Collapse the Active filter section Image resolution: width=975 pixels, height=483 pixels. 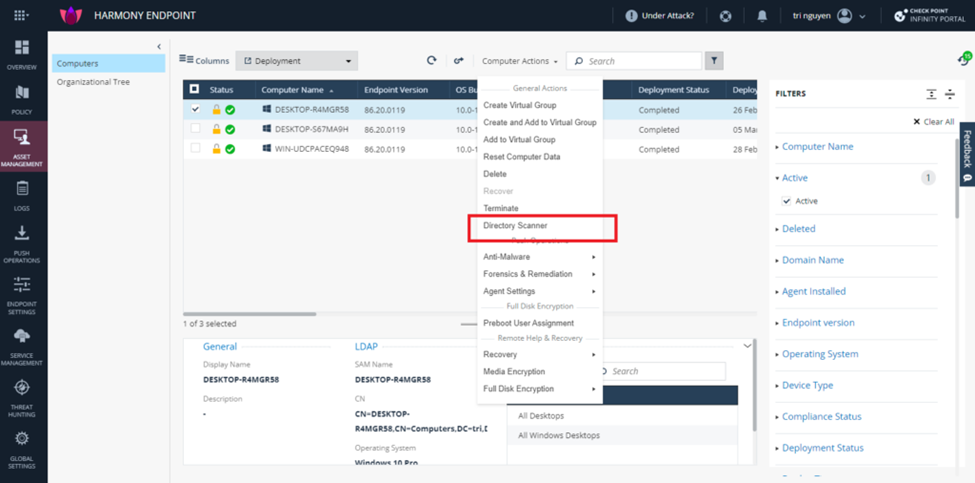pyautogui.click(x=794, y=178)
